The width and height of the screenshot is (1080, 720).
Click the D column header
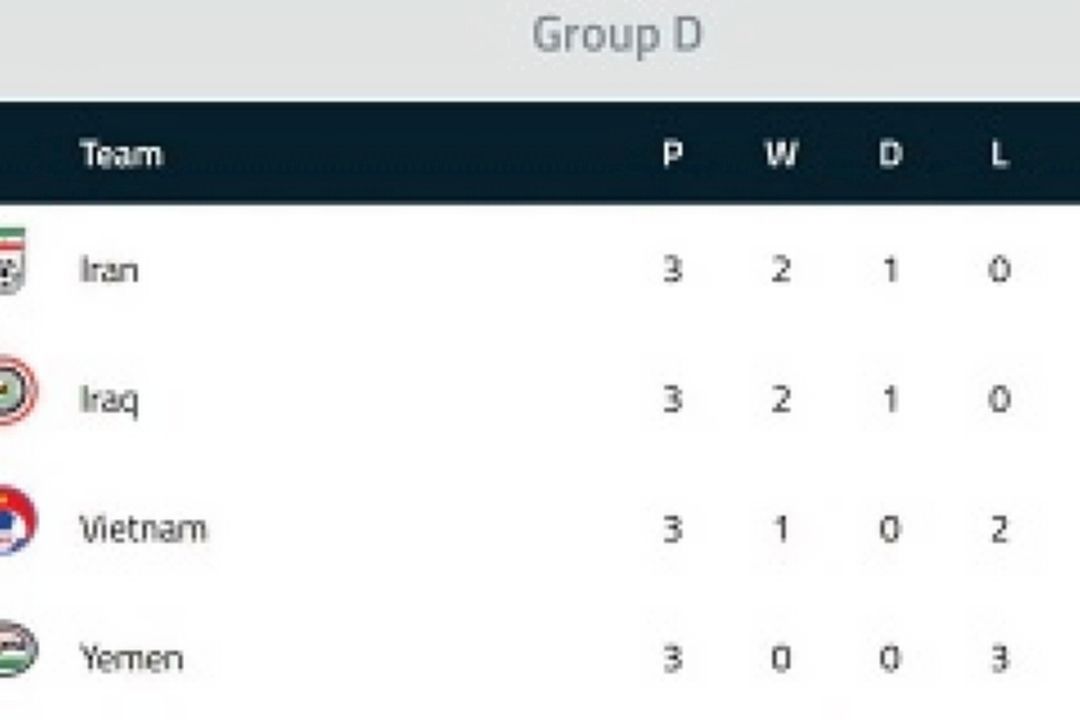[x=891, y=154]
